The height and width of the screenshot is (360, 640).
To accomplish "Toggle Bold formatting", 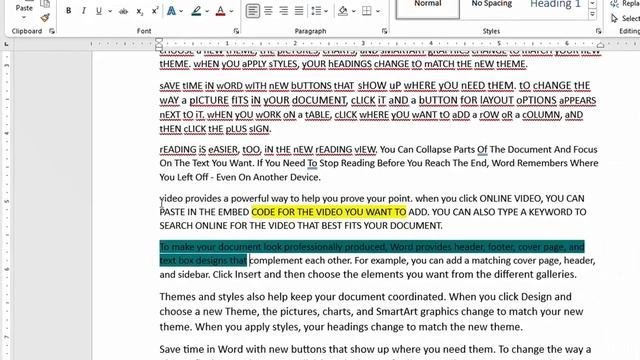I will click(69, 11).
